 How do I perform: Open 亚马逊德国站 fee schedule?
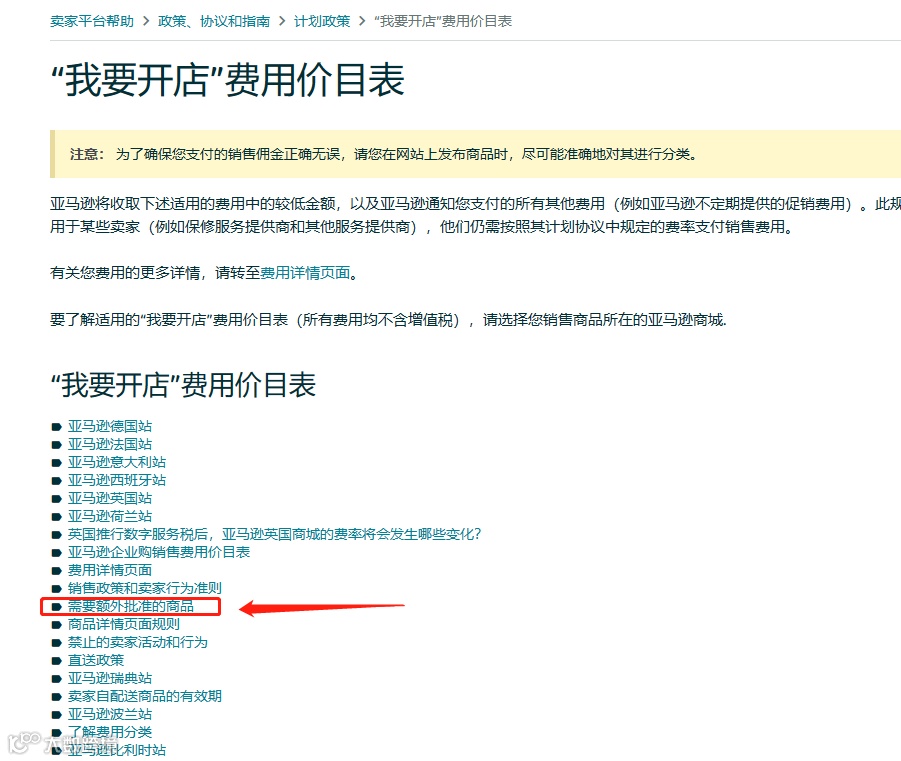(110, 426)
